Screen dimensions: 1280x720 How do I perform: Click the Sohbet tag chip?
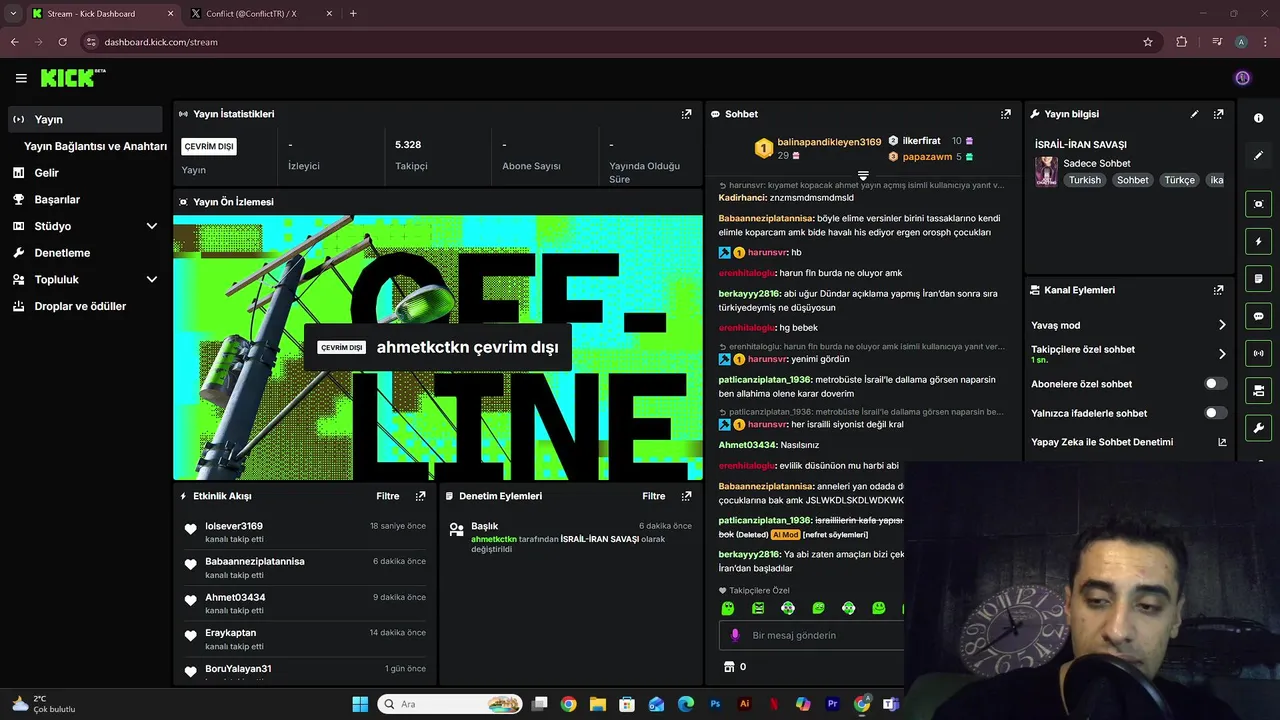coord(1133,180)
